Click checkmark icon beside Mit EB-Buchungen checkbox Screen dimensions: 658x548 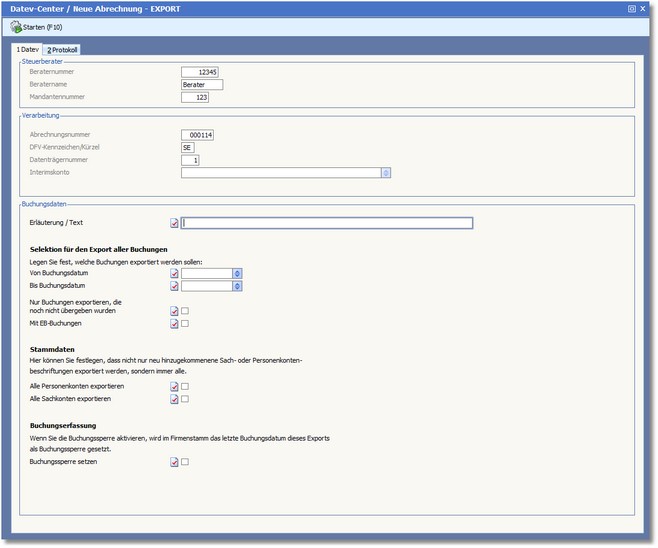coord(175,324)
